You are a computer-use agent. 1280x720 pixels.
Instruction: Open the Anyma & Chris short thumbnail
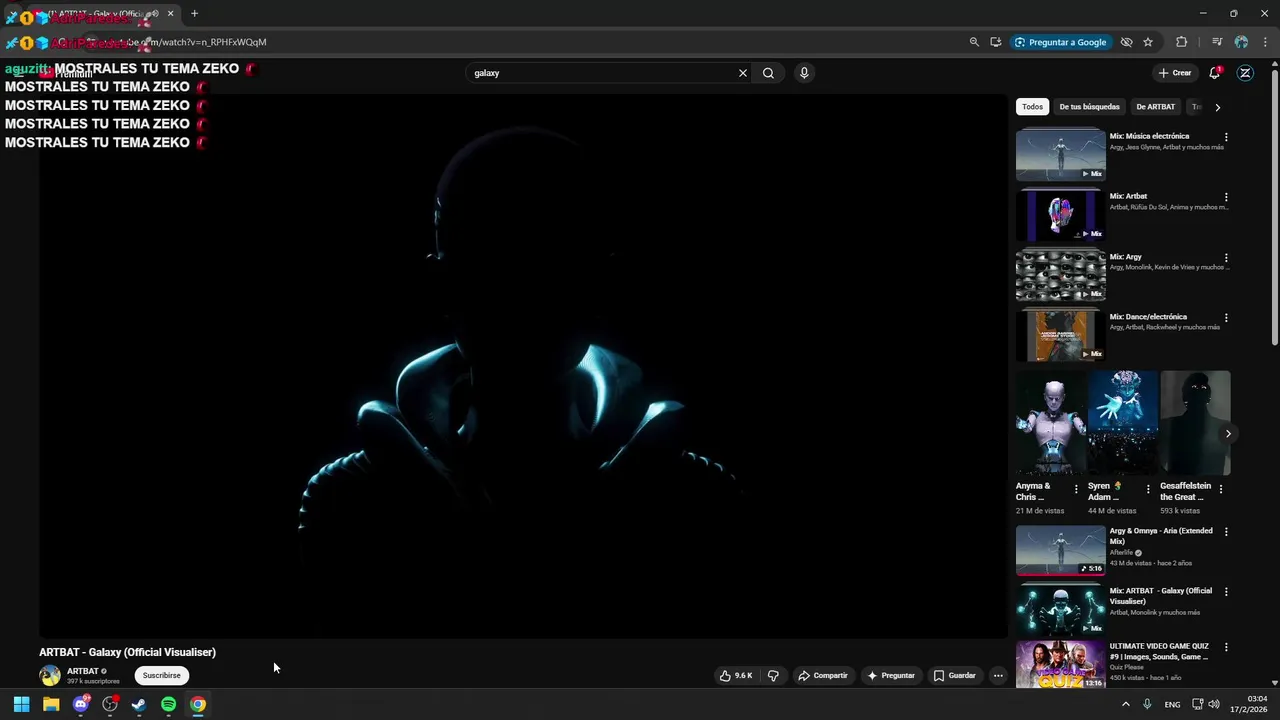pyautogui.click(x=1051, y=423)
